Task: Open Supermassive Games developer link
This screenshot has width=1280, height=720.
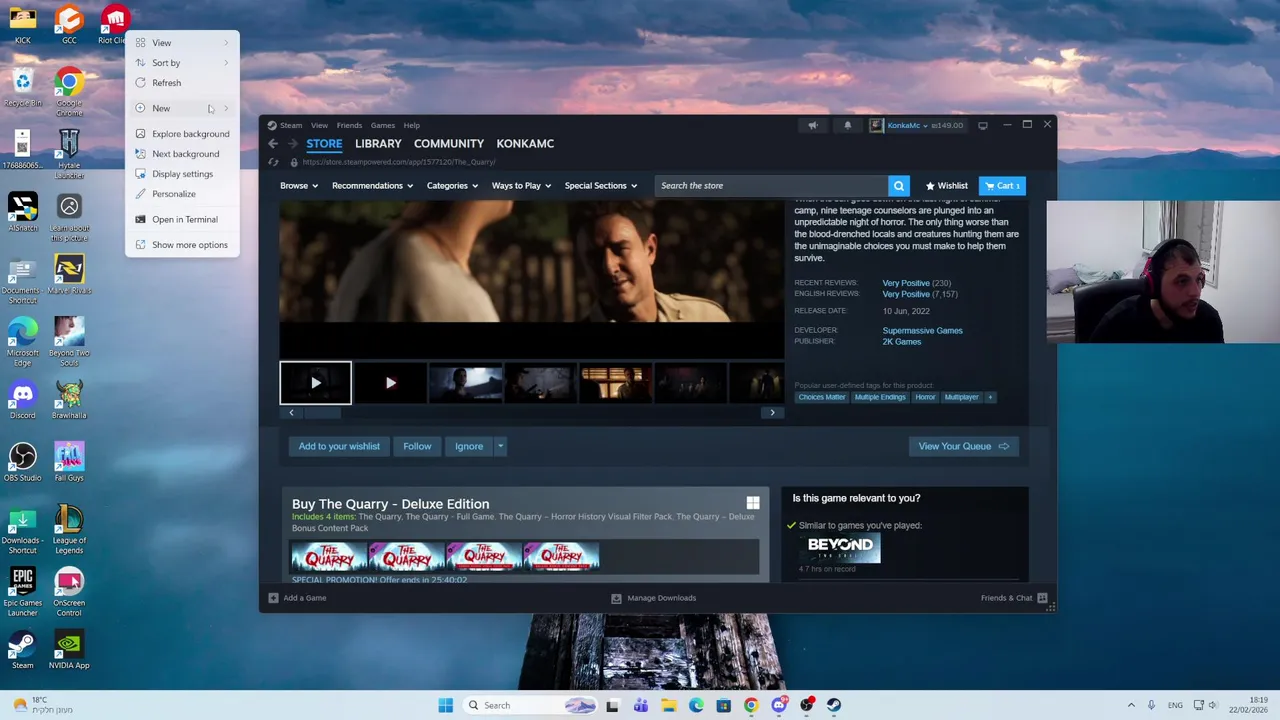Action: pos(922,331)
